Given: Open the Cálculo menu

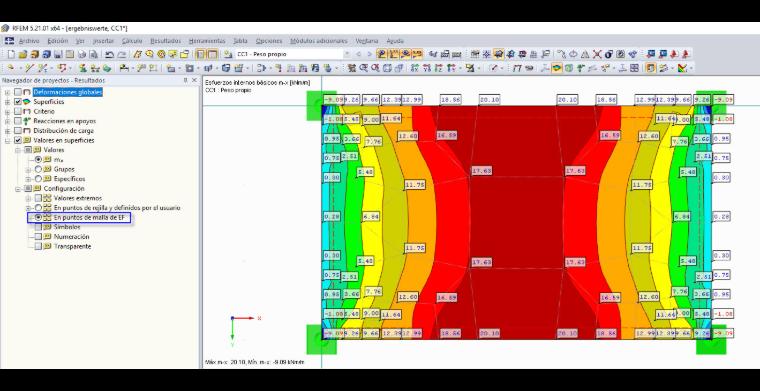Looking at the screenshot, I should 132,41.
